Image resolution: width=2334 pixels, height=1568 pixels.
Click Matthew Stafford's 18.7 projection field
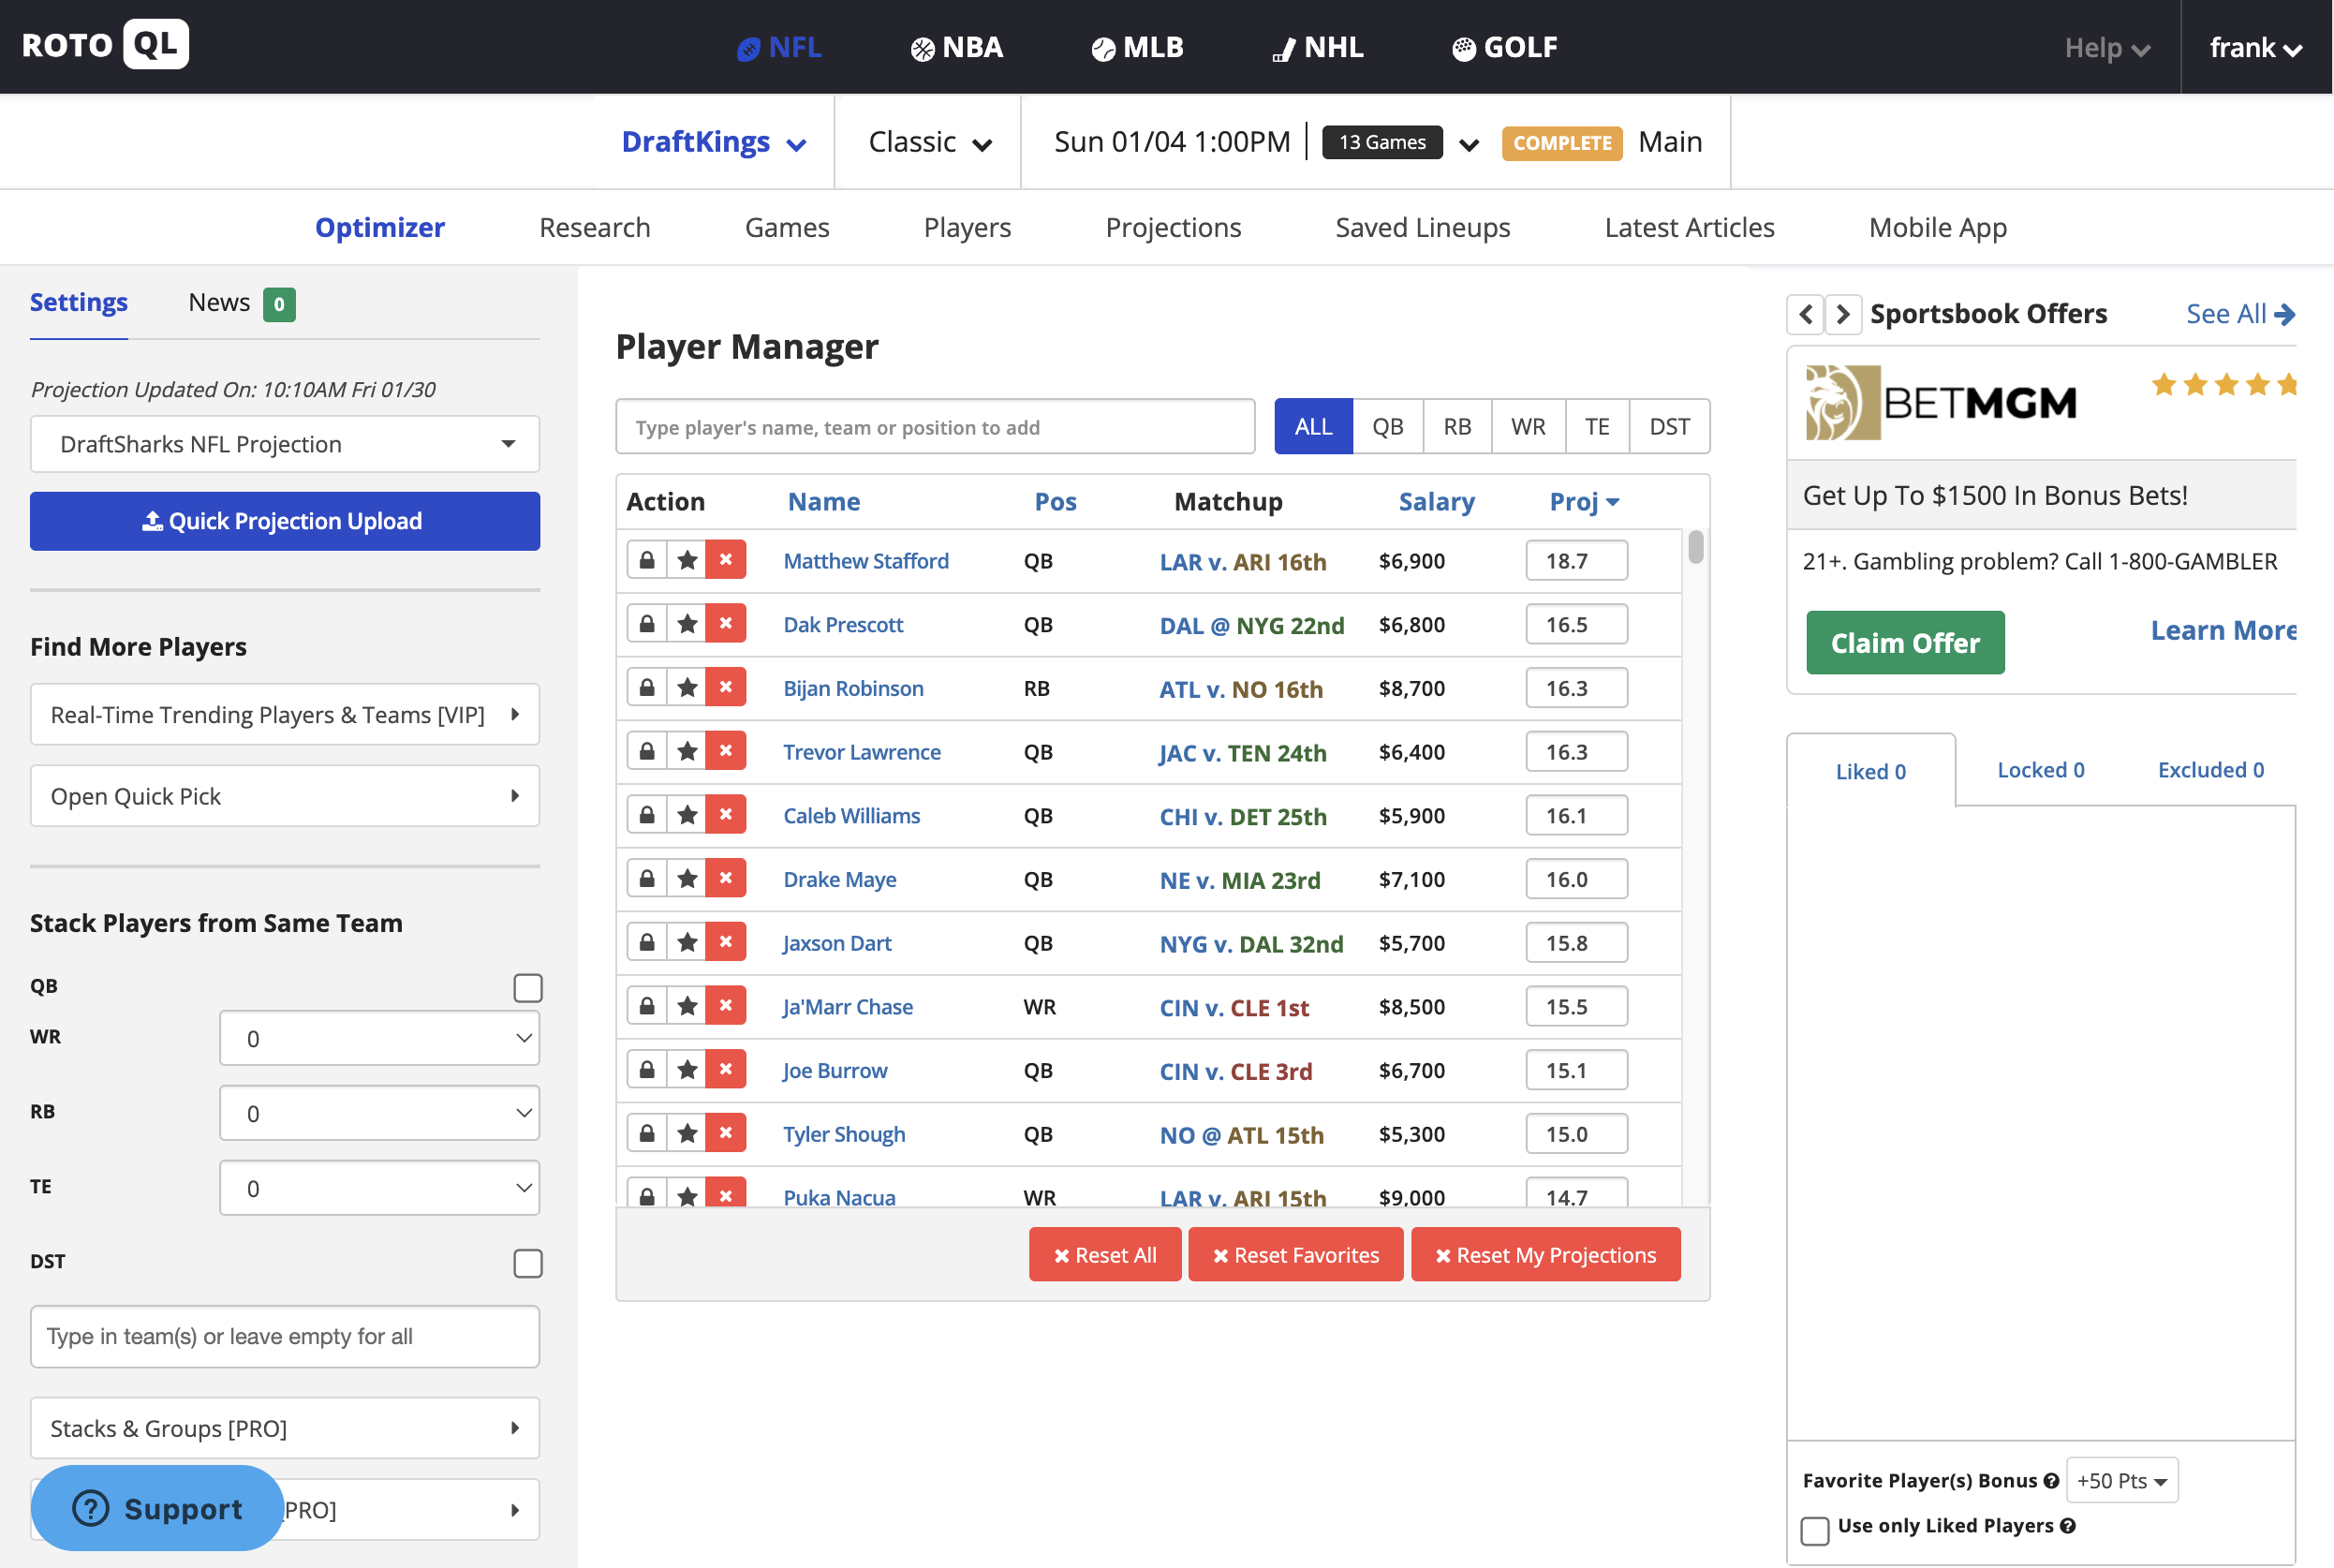[1577, 560]
